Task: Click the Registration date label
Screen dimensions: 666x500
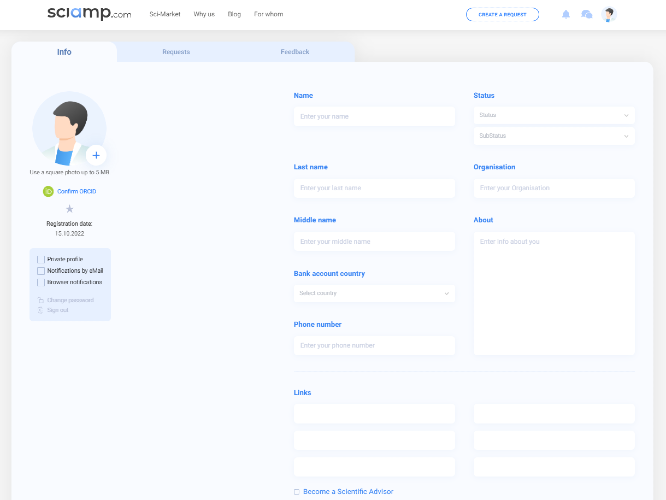Action: click(69, 223)
